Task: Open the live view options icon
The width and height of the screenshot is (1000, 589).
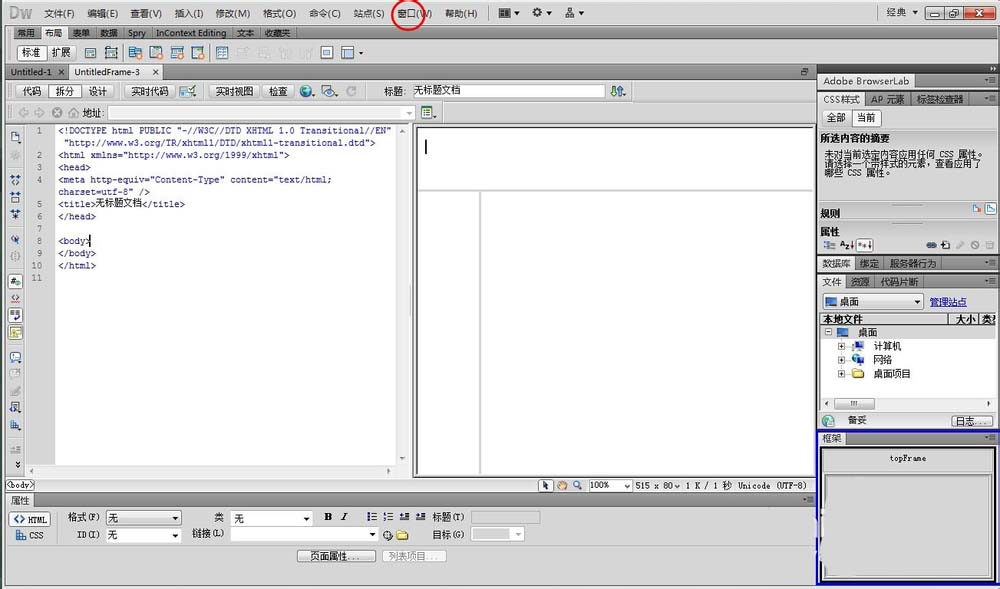Action: [x=428, y=113]
